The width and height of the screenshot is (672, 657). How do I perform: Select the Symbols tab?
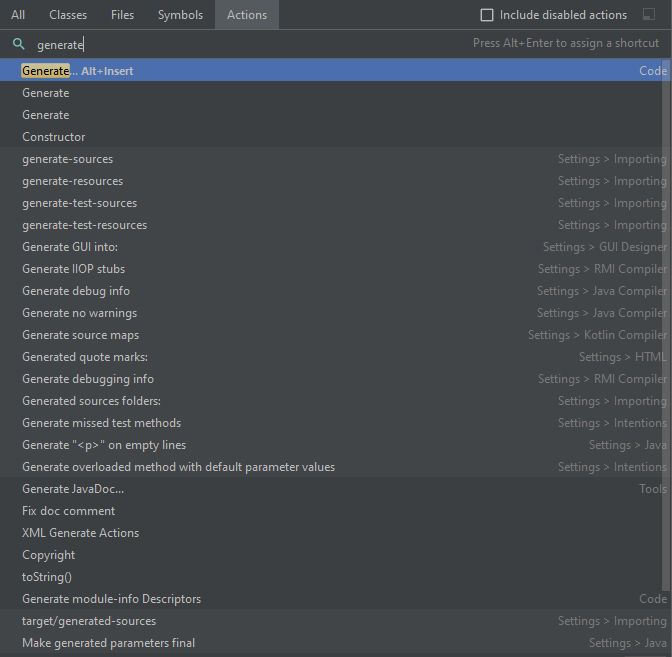click(180, 15)
